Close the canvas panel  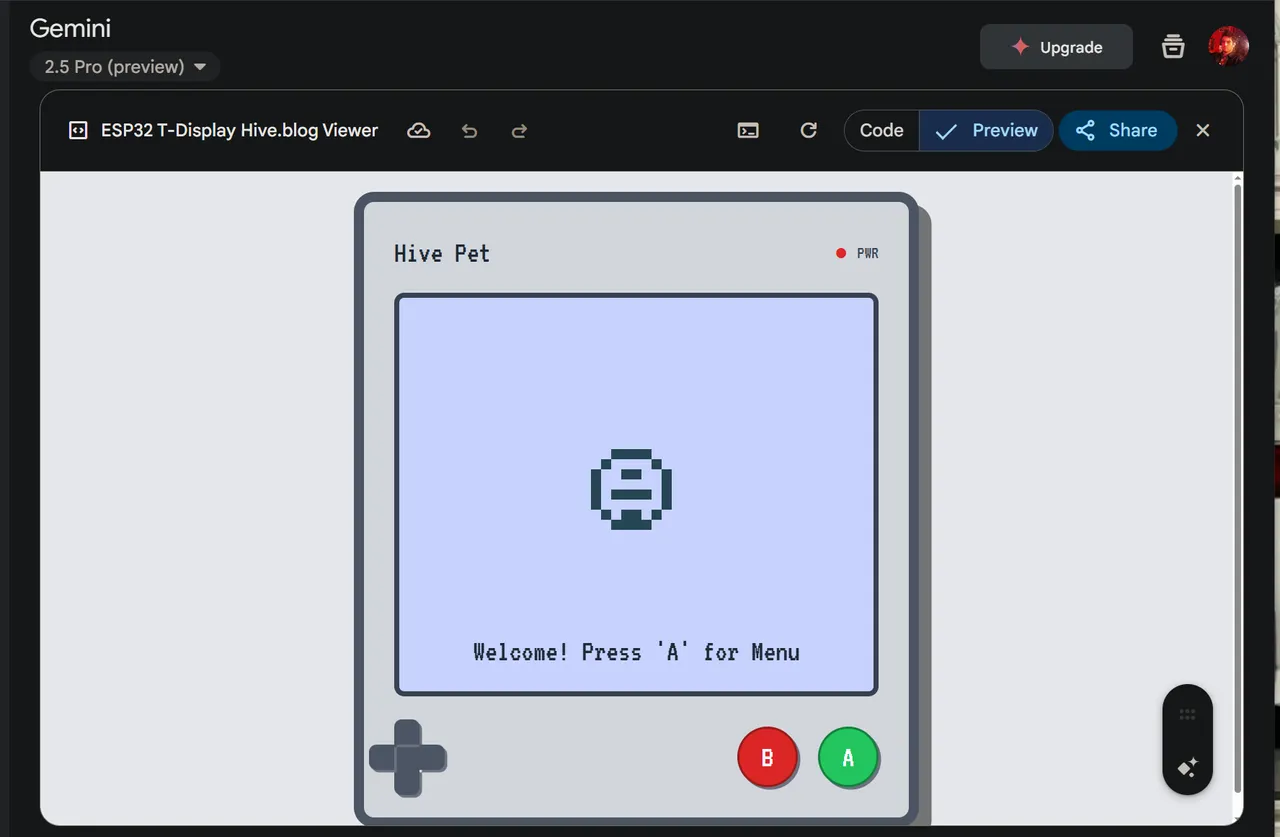point(1203,131)
